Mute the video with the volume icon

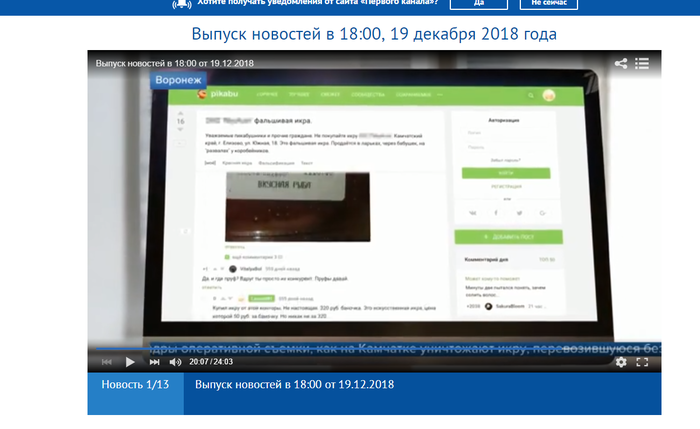click(x=175, y=361)
